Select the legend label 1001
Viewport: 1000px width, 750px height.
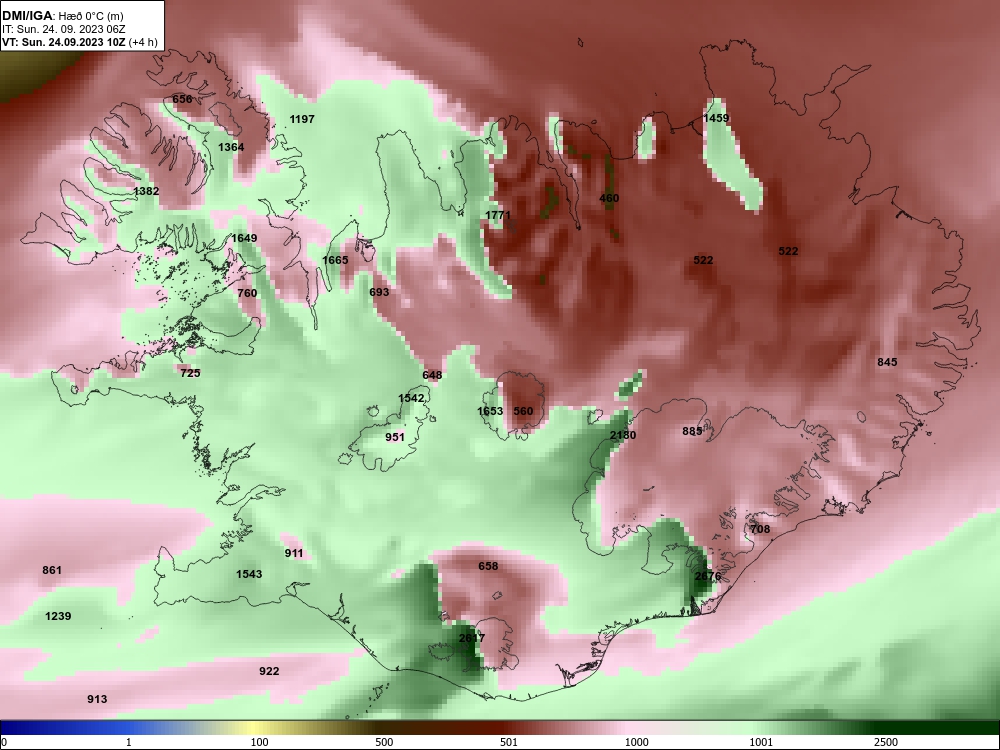pyautogui.click(x=761, y=742)
